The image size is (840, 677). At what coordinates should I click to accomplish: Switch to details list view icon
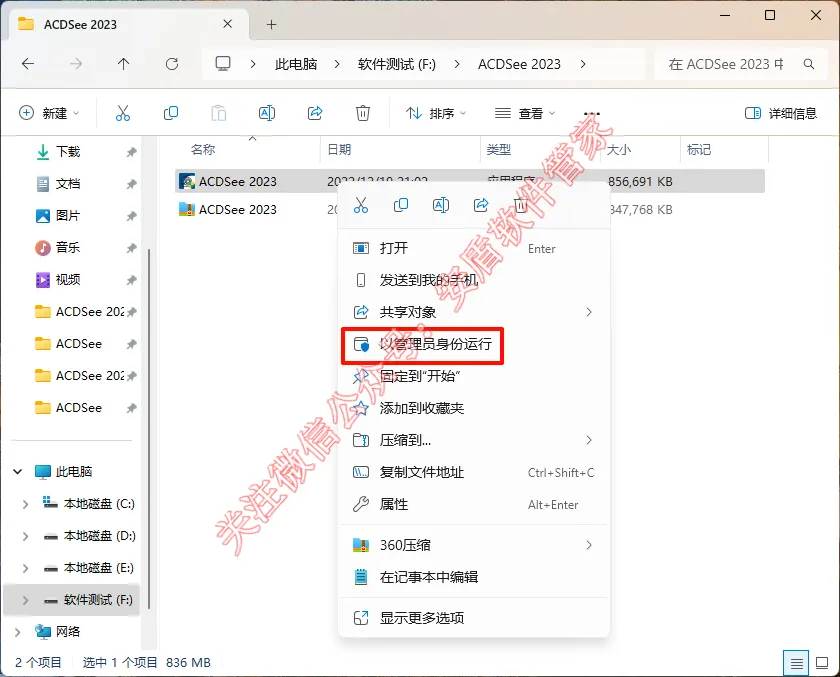[797, 664]
